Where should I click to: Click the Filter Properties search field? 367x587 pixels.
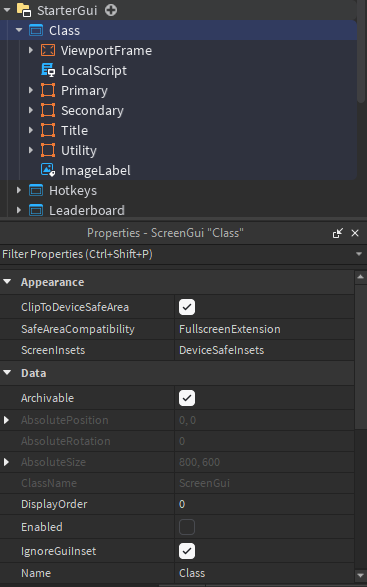coord(176,255)
